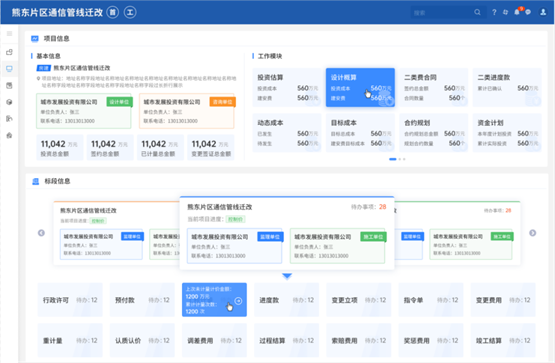This screenshot has width=555, height=363.
Task: Click the 基本信息 heading
Action: [48, 56]
